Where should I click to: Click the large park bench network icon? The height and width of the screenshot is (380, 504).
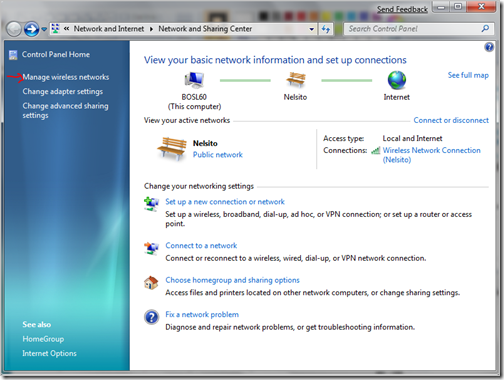172,148
